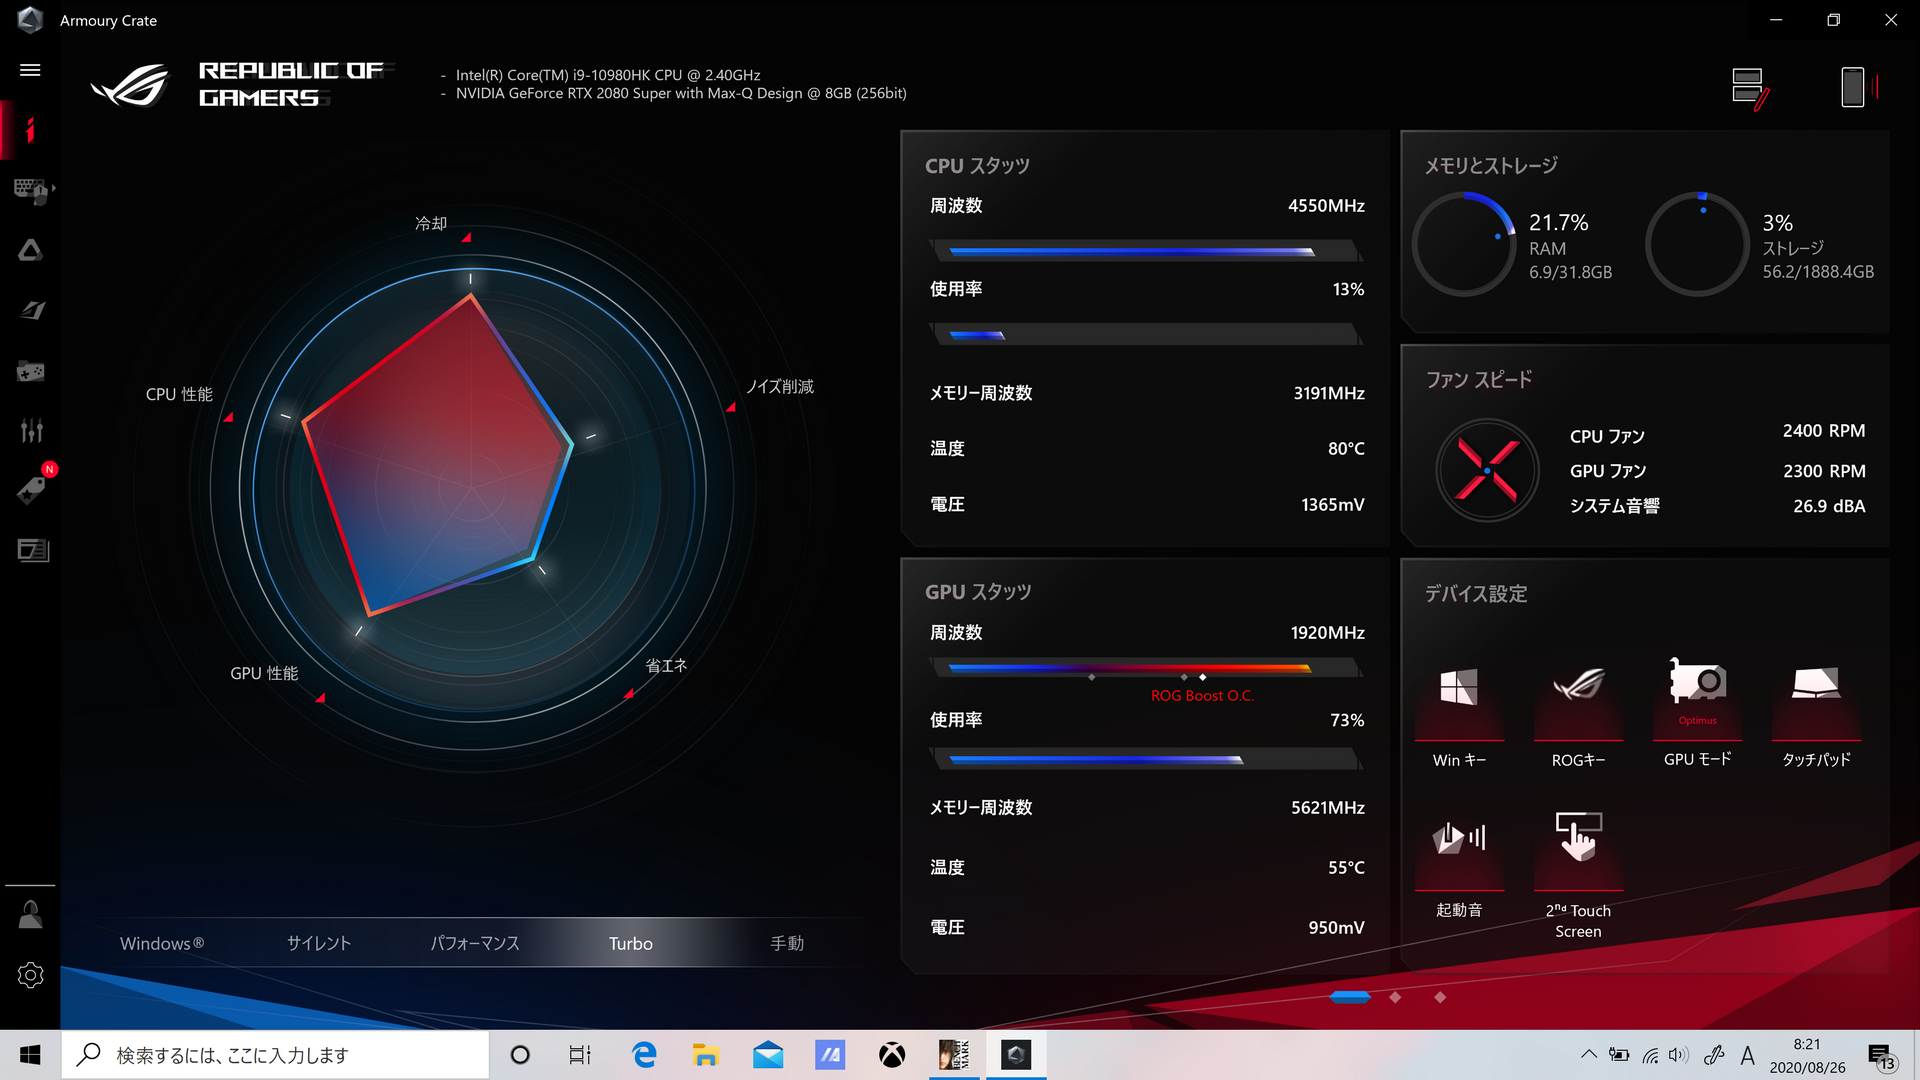Open GameVisual in the sidebar

[x=31, y=310]
